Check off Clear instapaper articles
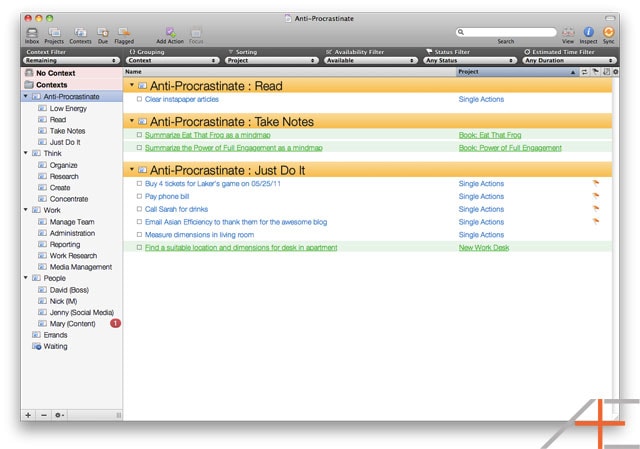 coord(139,99)
